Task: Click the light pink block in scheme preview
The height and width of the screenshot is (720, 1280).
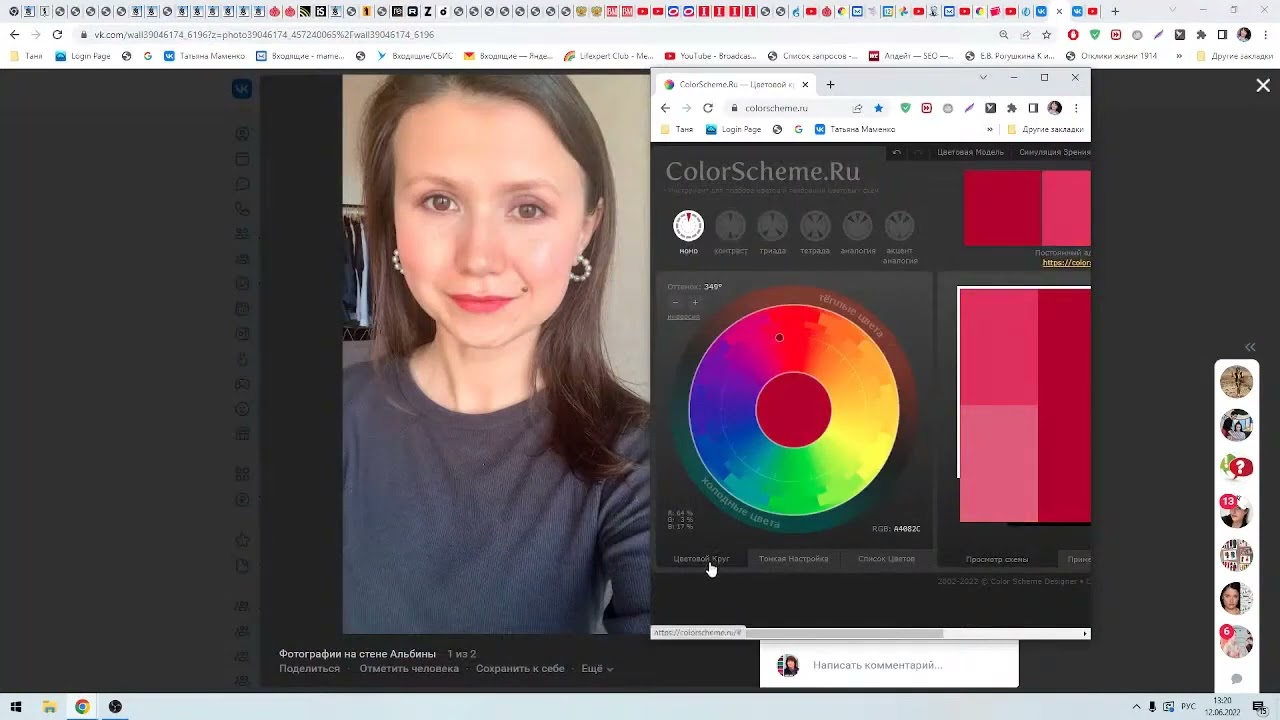Action: point(999,463)
